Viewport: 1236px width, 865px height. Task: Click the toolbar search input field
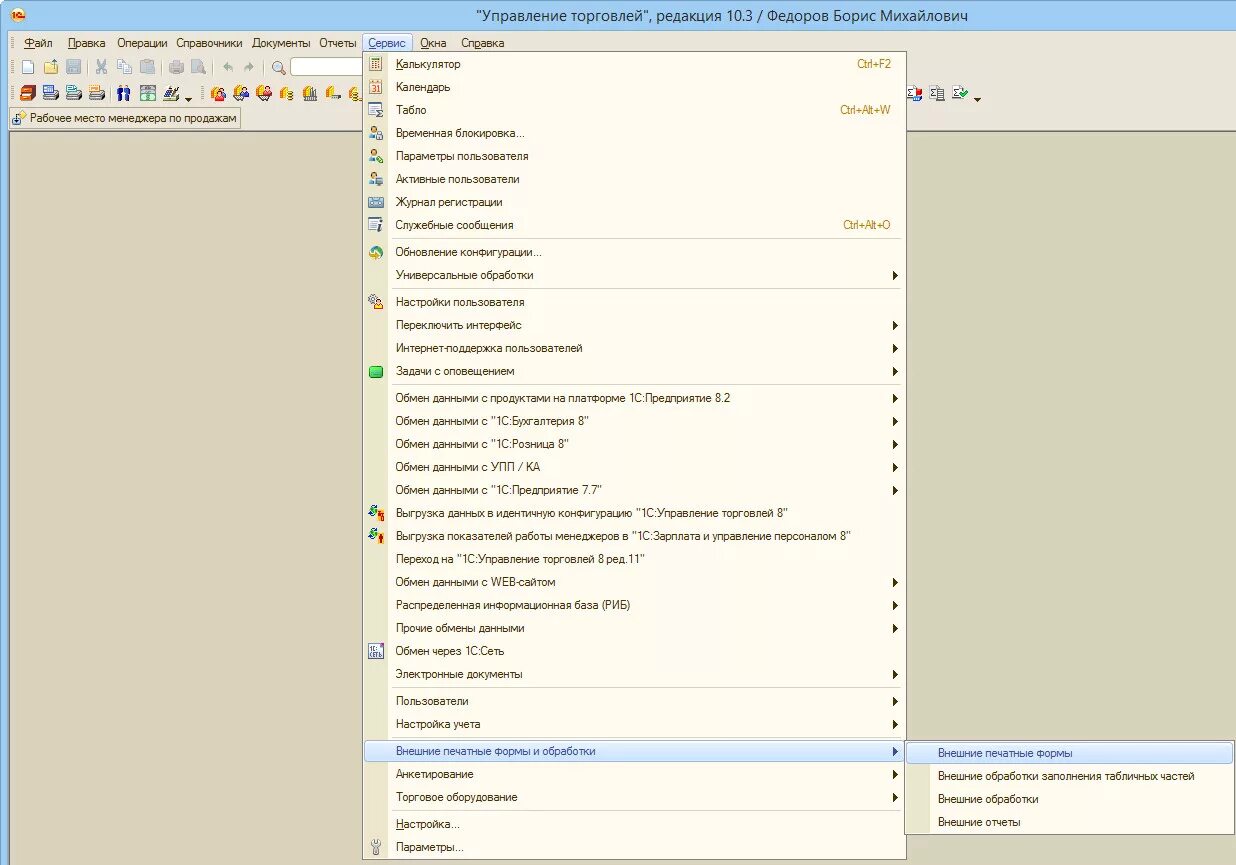[x=326, y=67]
